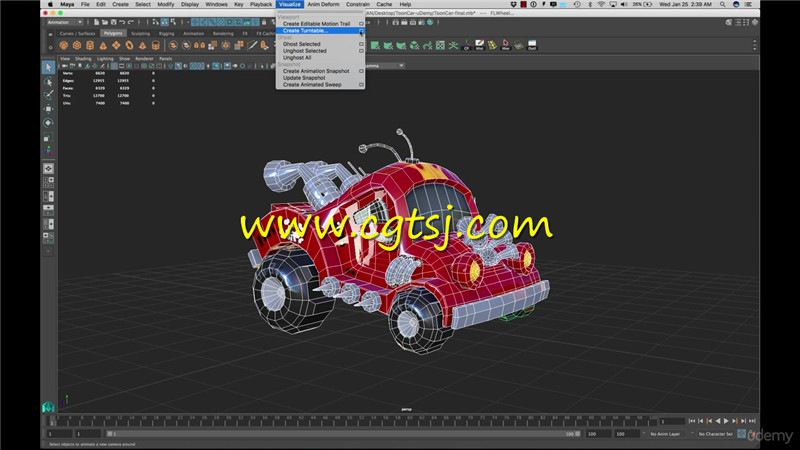Image resolution: width=800 pixels, height=450 pixels.
Task: Open the viewport Shading menu
Action: pos(83,59)
